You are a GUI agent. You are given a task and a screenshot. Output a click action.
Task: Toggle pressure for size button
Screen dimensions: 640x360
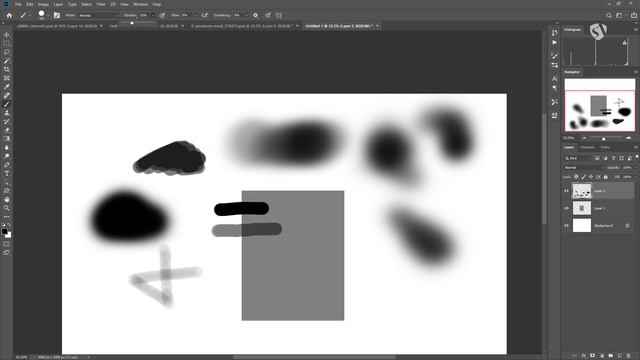pos(268,15)
